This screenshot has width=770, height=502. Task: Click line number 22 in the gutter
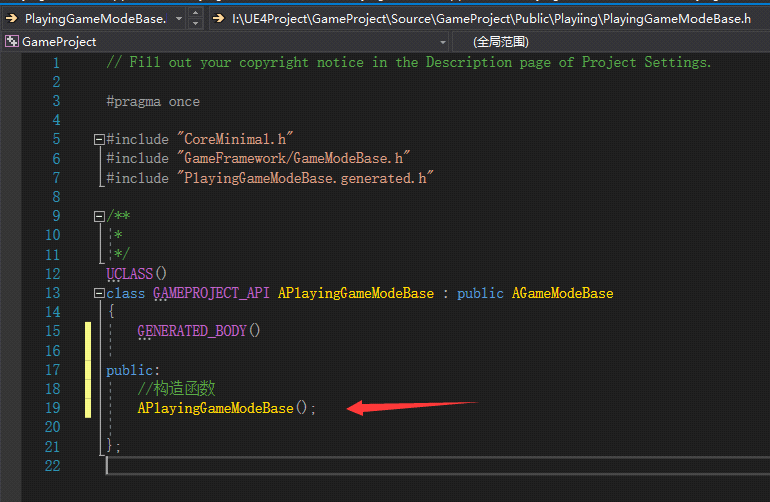click(x=53, y=466)
